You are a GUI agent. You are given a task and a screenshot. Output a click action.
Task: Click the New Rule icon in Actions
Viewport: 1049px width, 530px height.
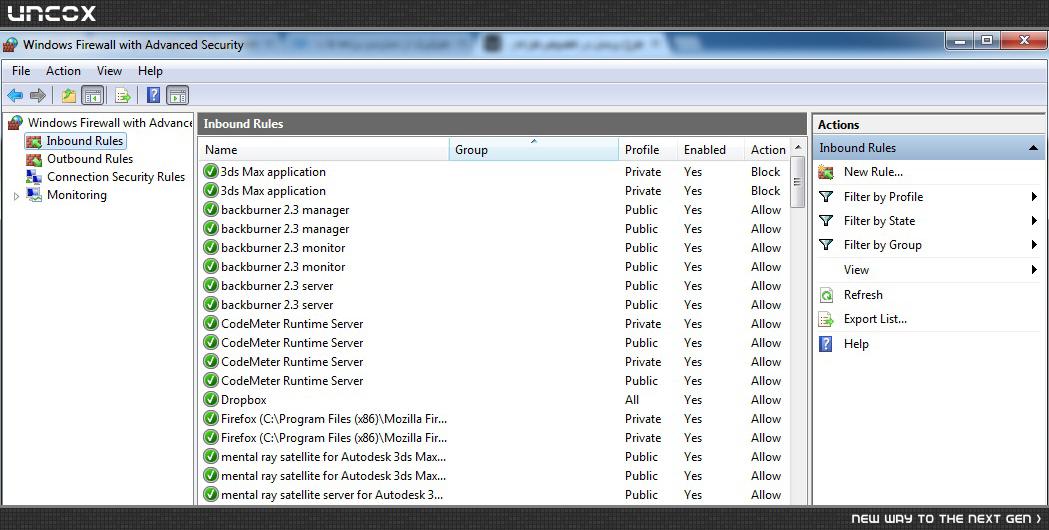(826, 172)
